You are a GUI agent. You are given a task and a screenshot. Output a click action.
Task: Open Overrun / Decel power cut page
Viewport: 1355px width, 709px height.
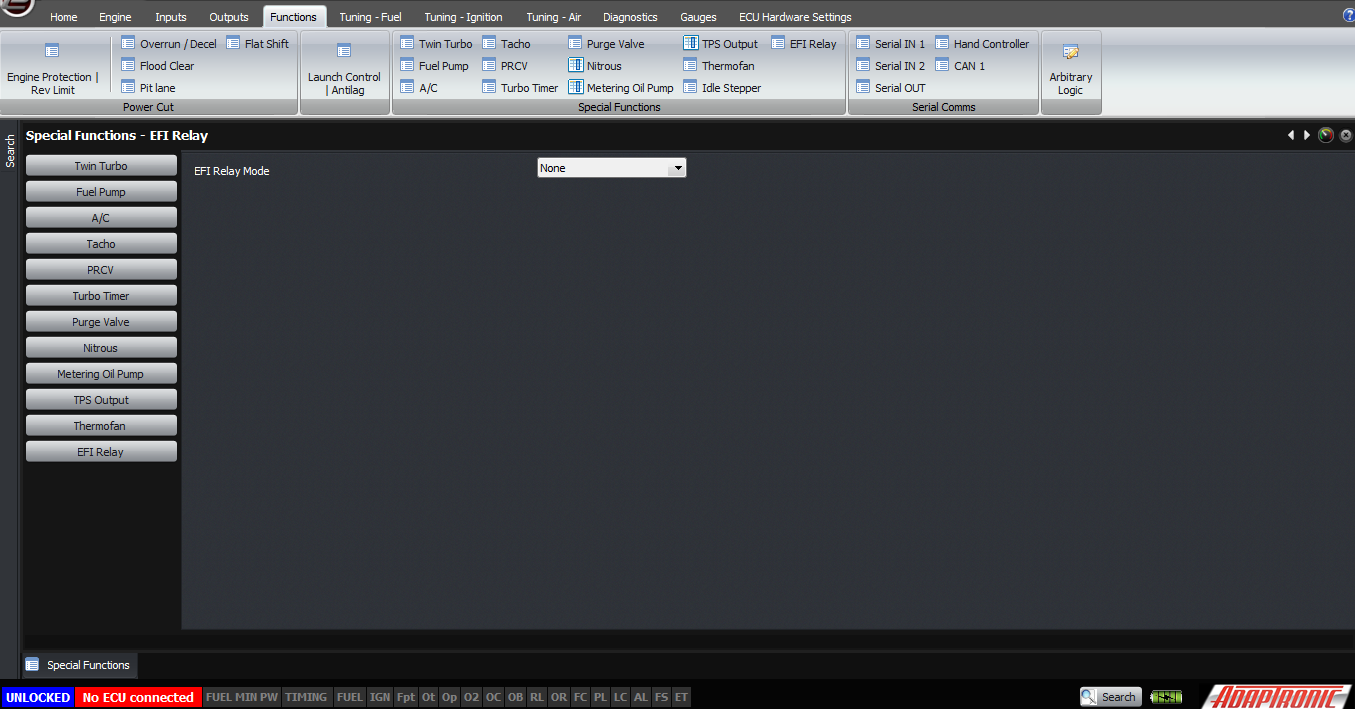[169, 44]
